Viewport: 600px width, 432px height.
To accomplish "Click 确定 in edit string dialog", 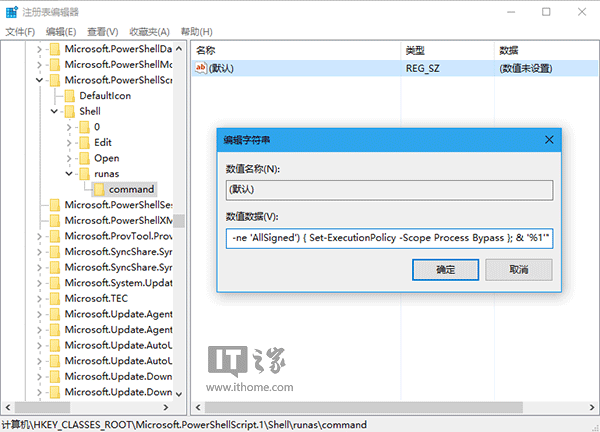I will (445, 270).
